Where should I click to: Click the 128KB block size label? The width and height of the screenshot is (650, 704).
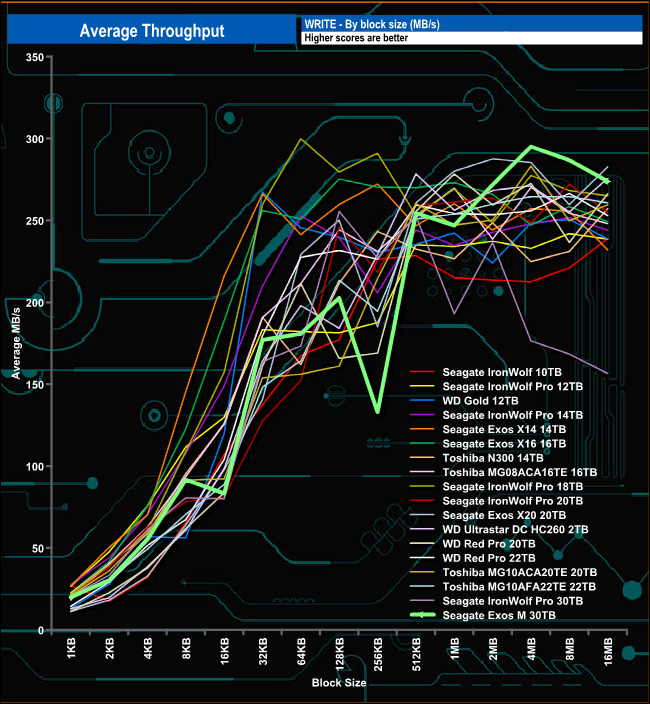point(340,655)
